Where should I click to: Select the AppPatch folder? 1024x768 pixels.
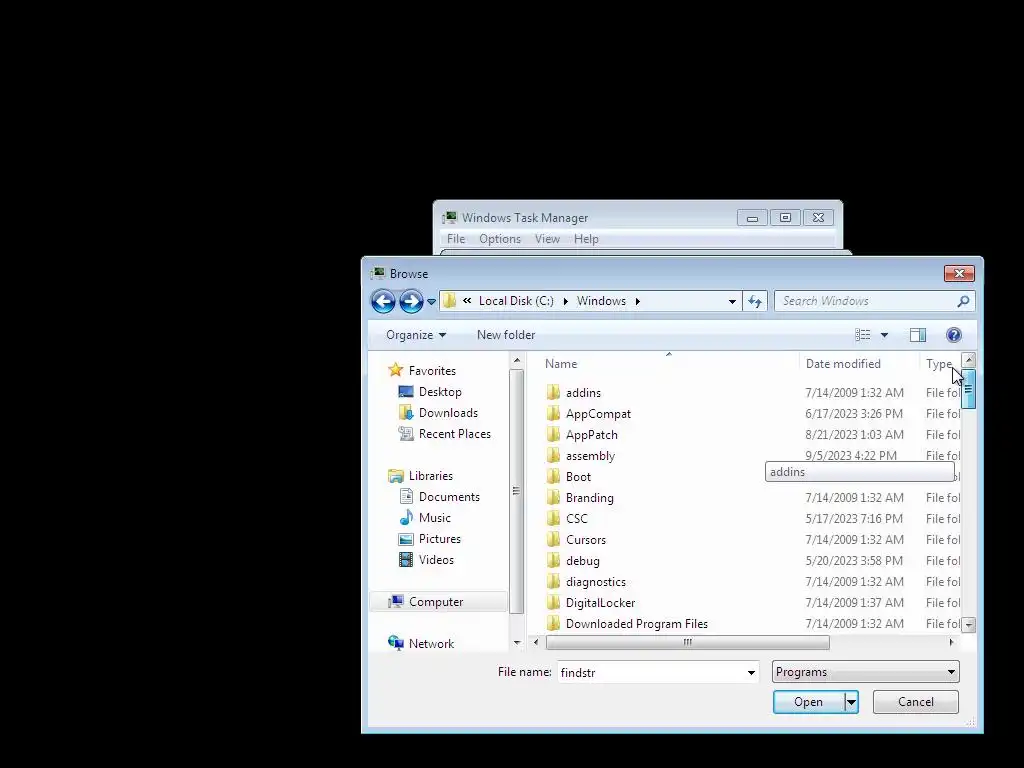[592, 434]
